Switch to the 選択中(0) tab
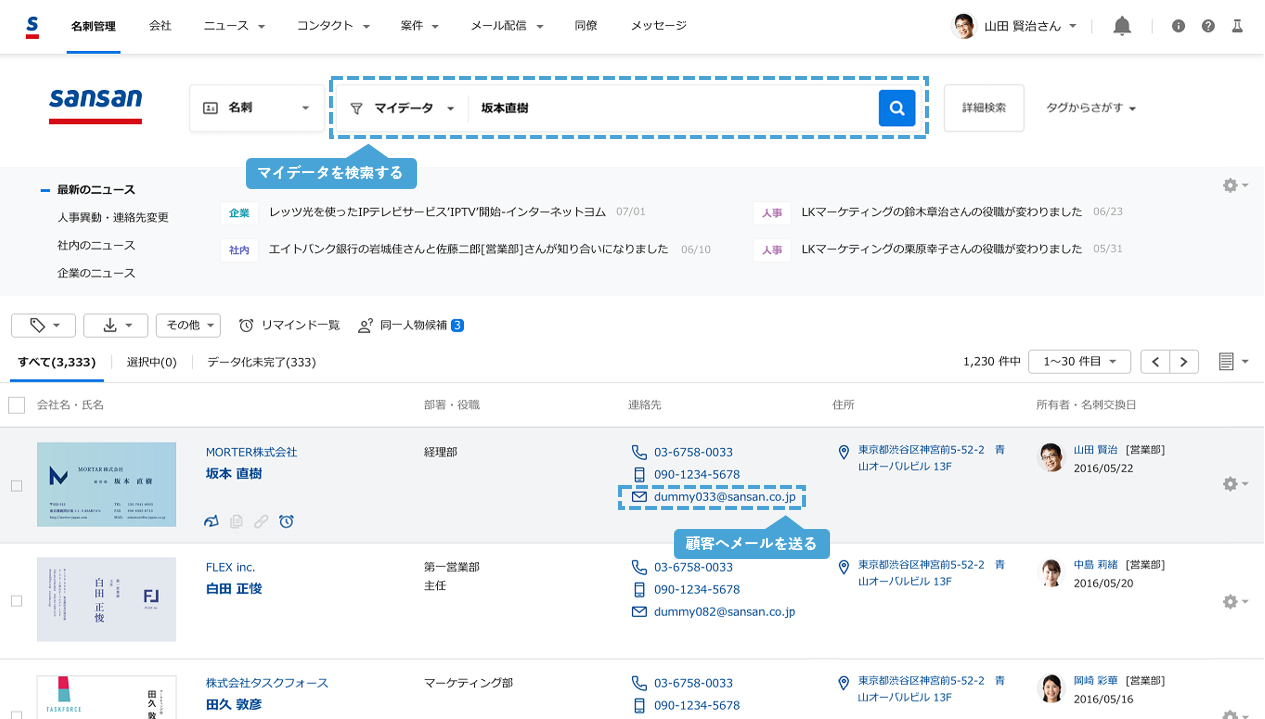The height and width of the screenshot is (719, 1265). point(152,362)
